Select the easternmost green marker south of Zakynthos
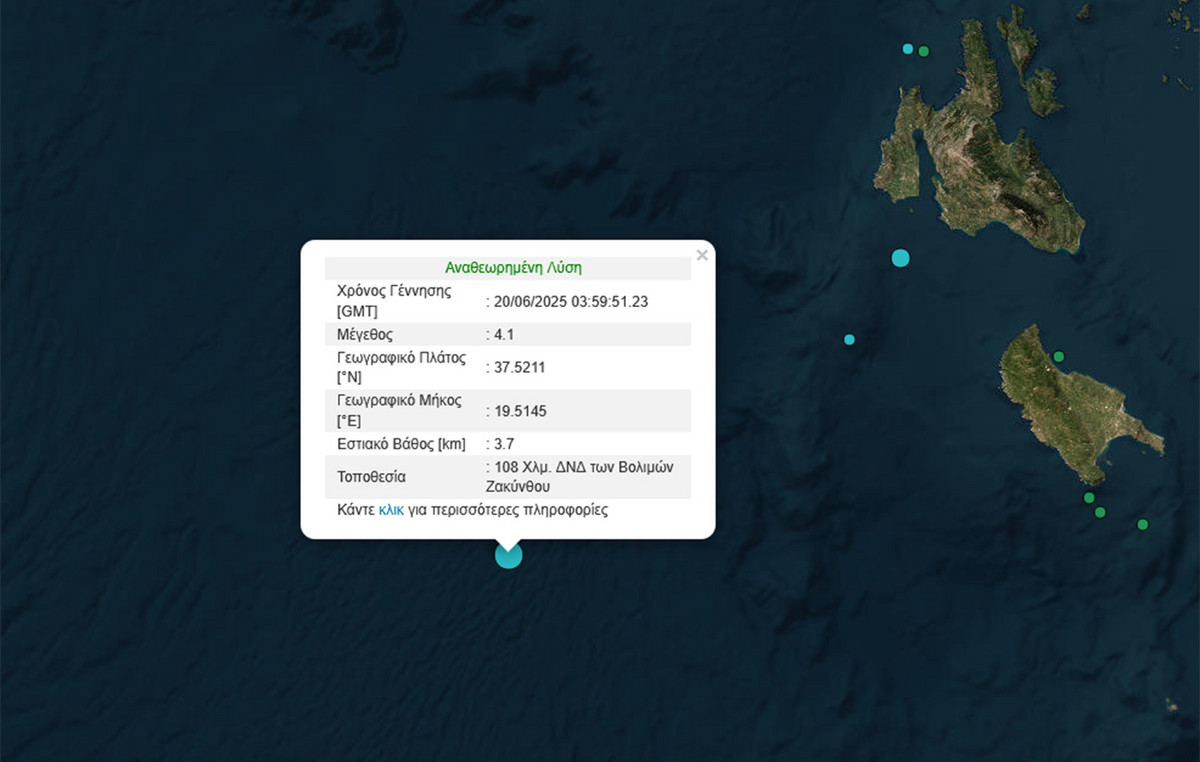This screenshot has width=1200, height=762. (x=1142, y=524)
